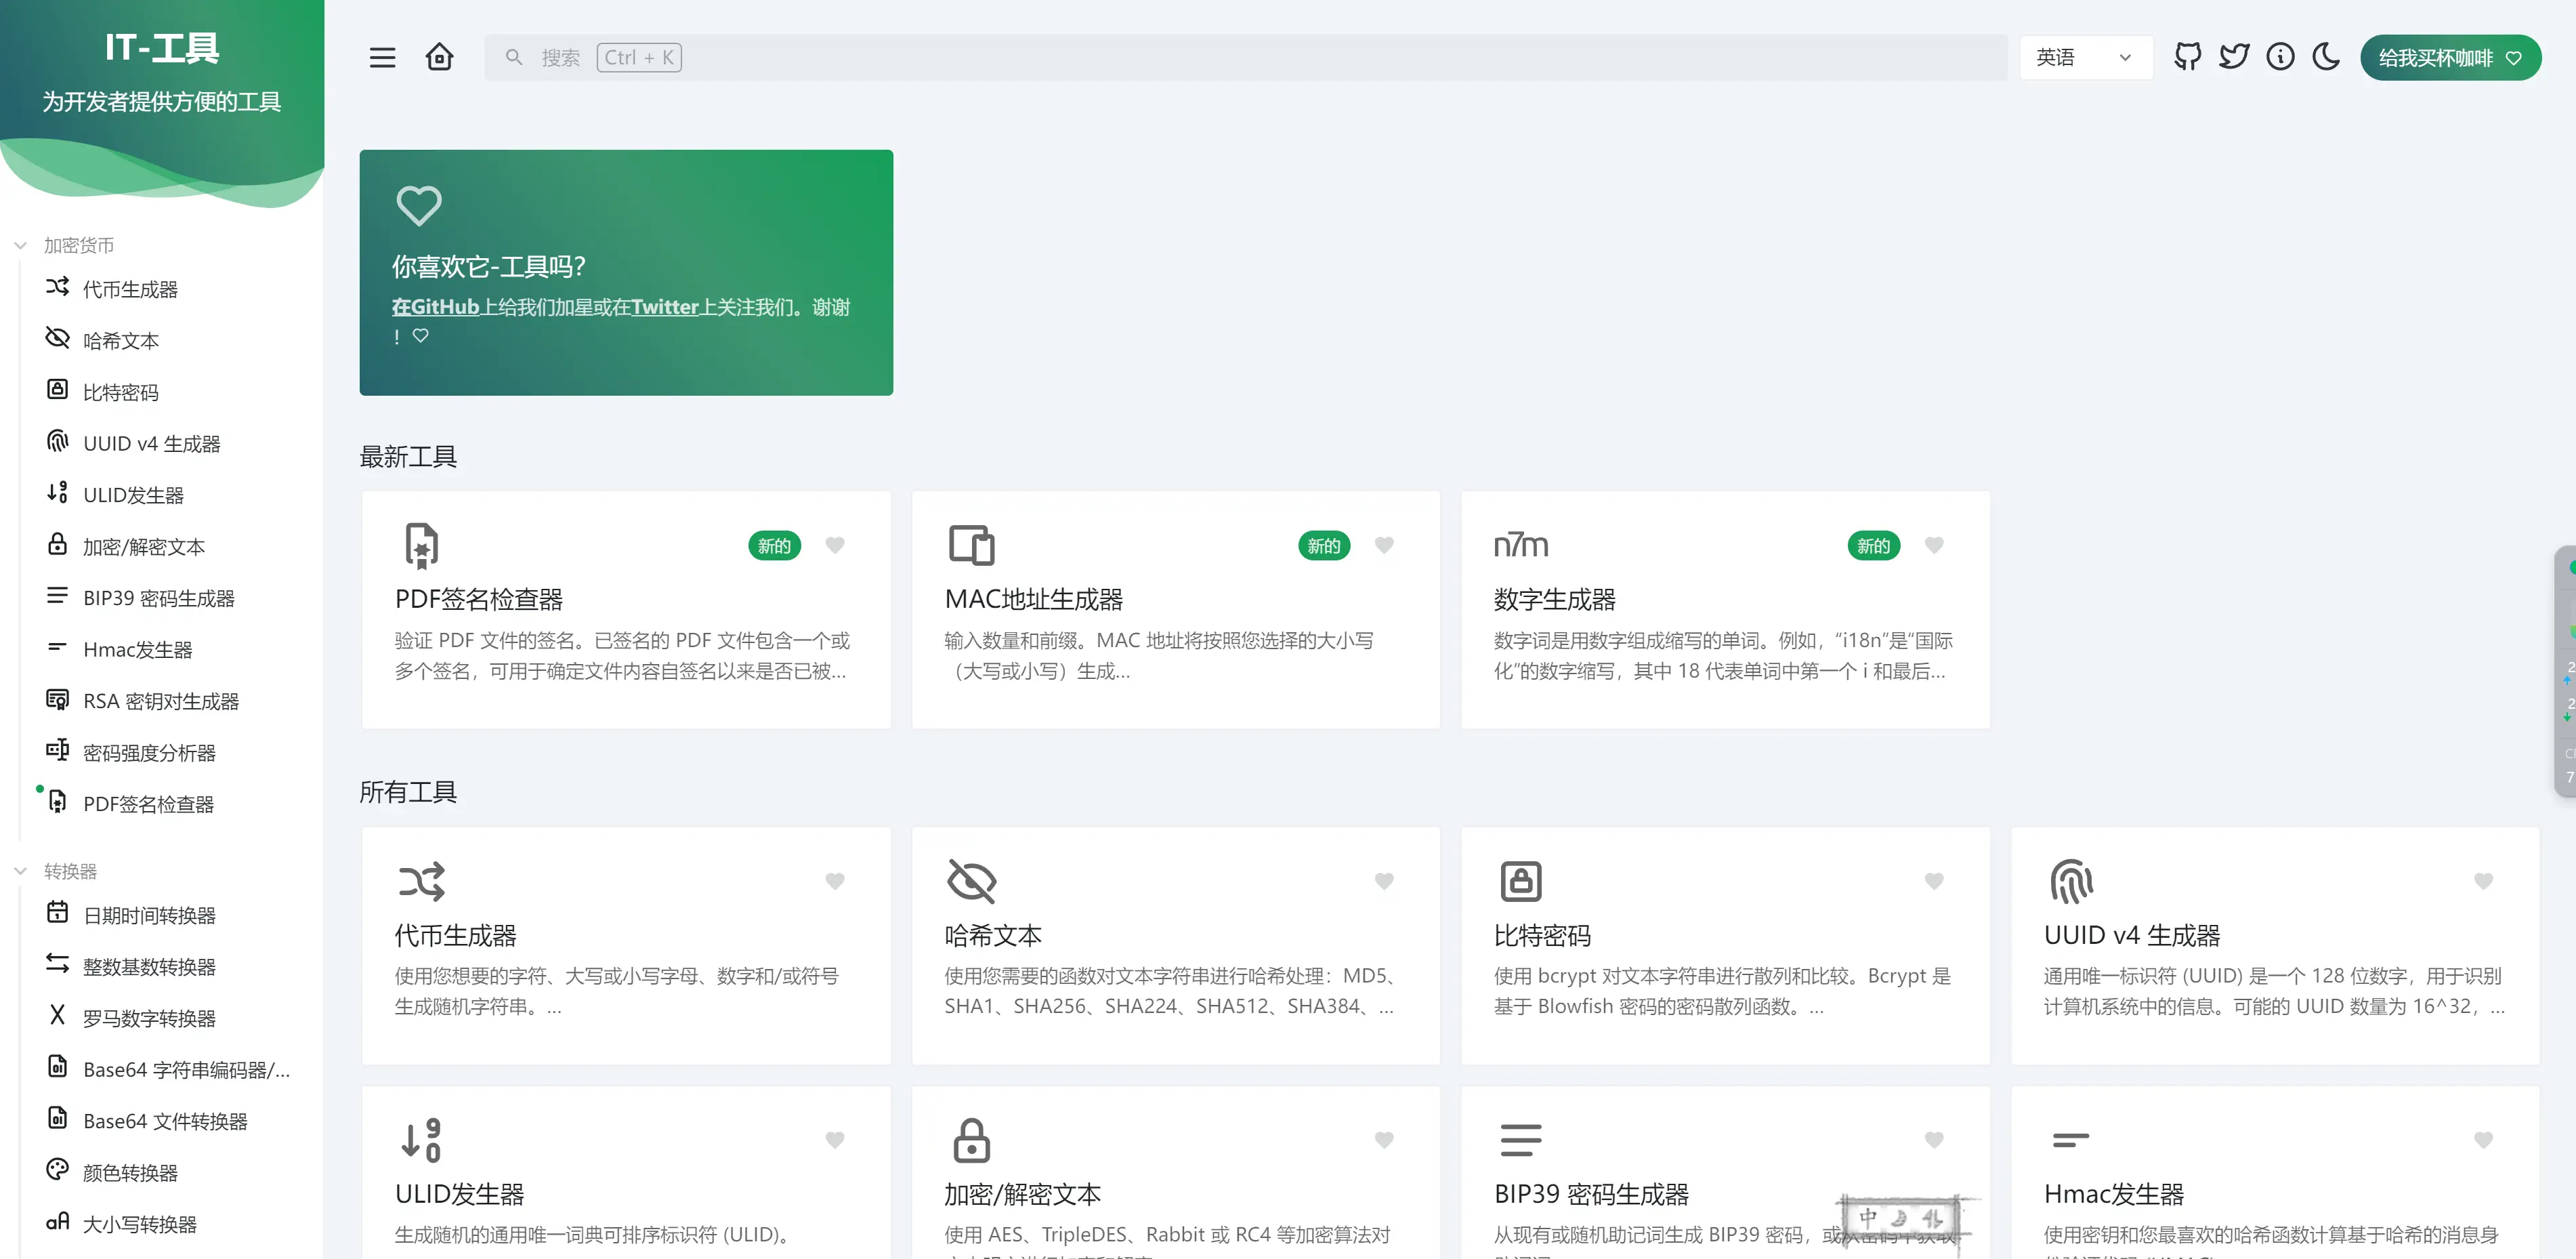Click the RSA 密钥对生成器 key icon
Screen dimensions: 2576x1259
(x=57, y=700)
